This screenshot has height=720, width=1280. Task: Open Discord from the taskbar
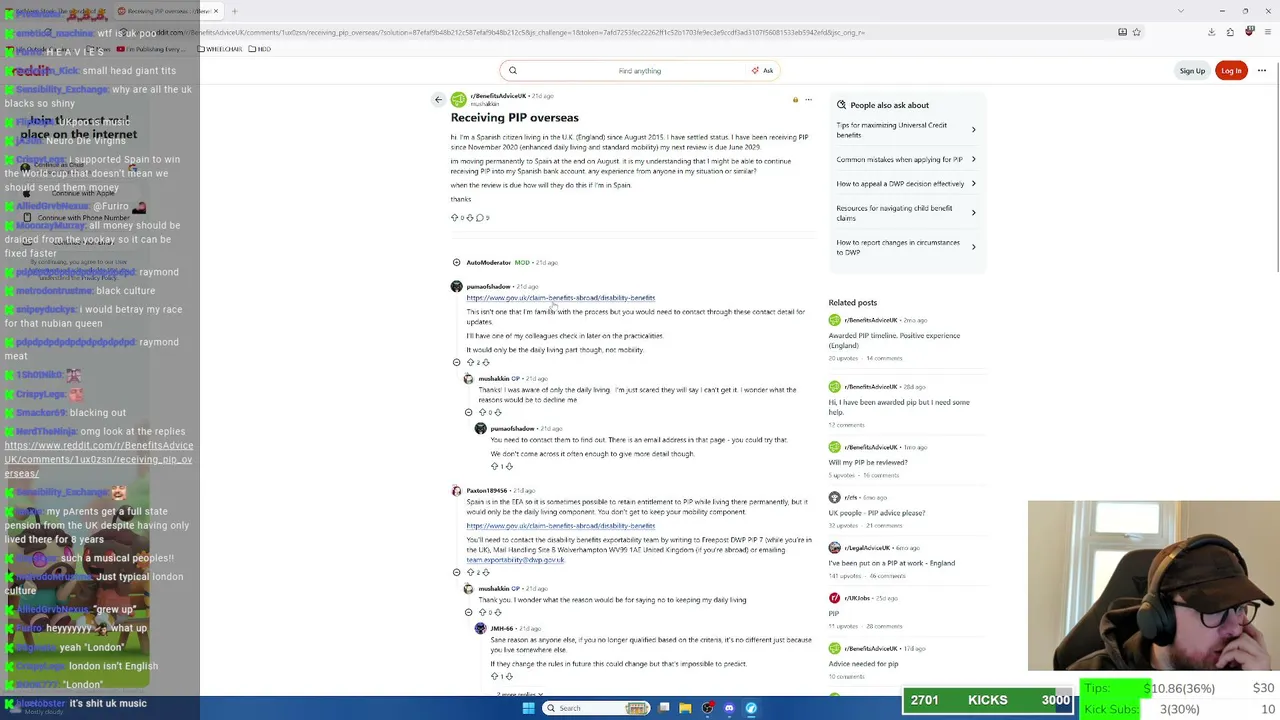(x=729, y=708)
